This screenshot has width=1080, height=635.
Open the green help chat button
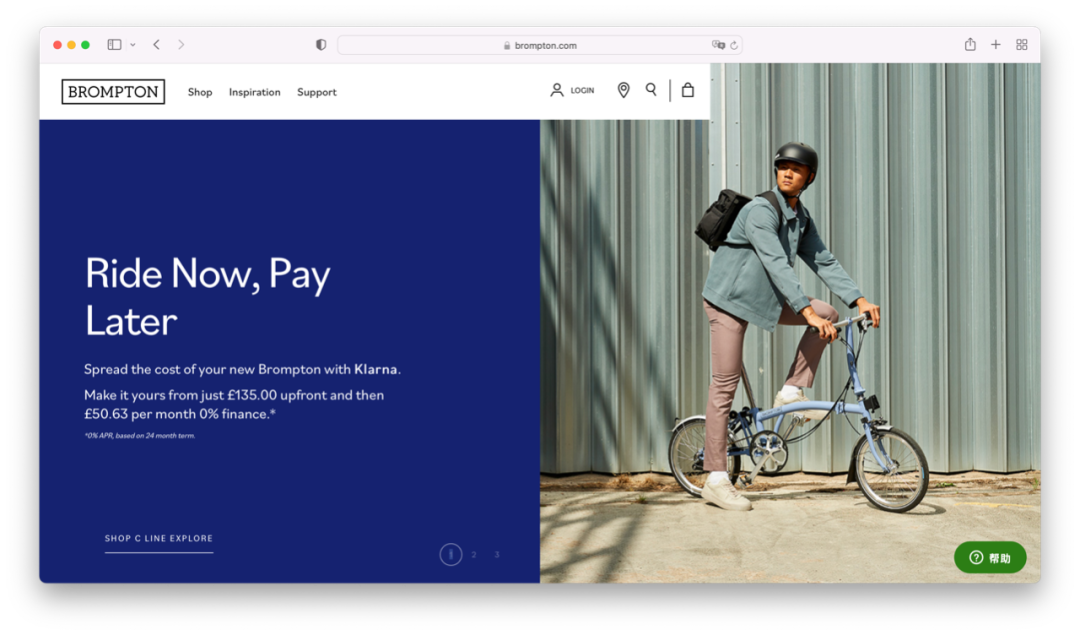[x=990, y=557]
